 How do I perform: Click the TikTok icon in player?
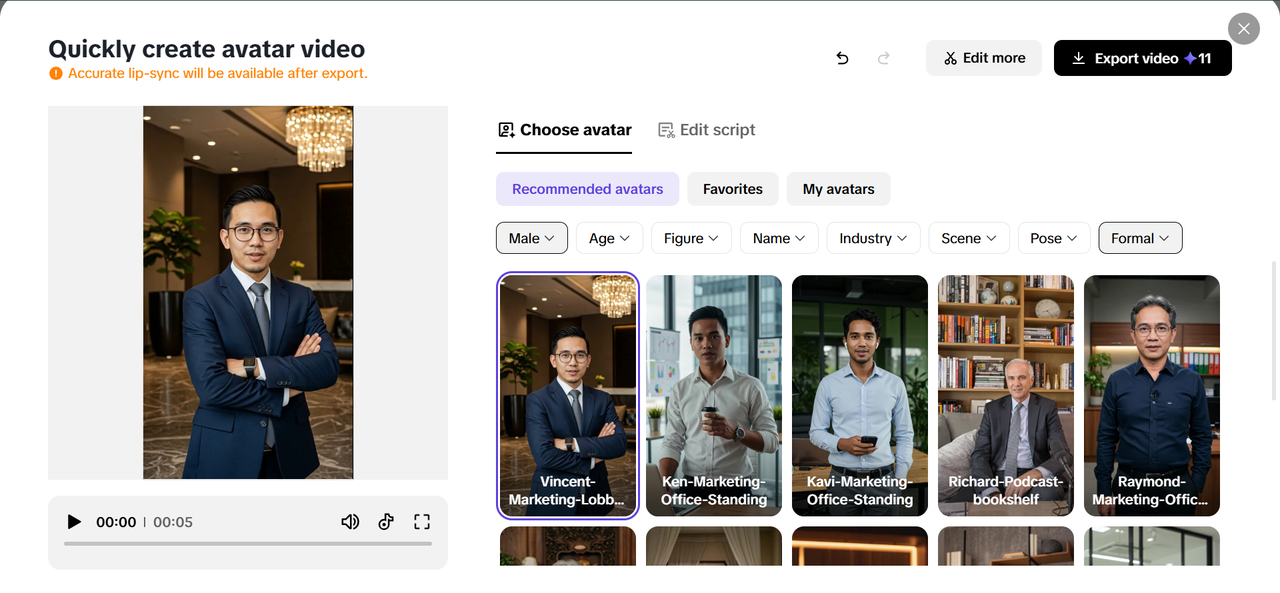pos(386,522)
